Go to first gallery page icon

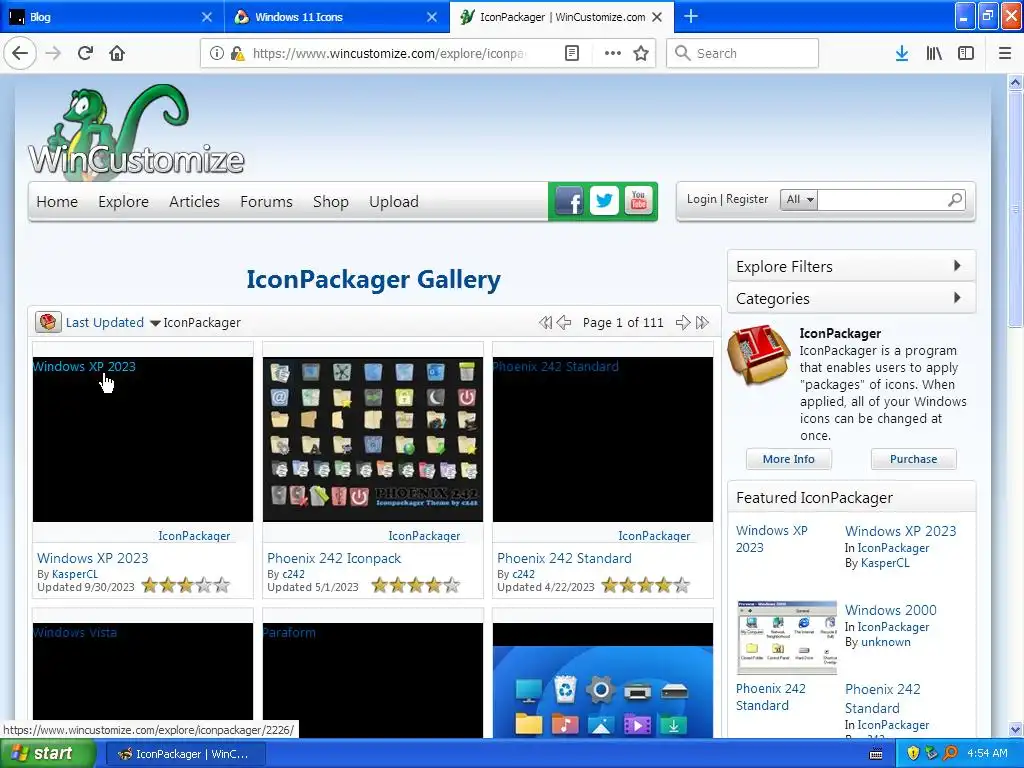point(545,323)
